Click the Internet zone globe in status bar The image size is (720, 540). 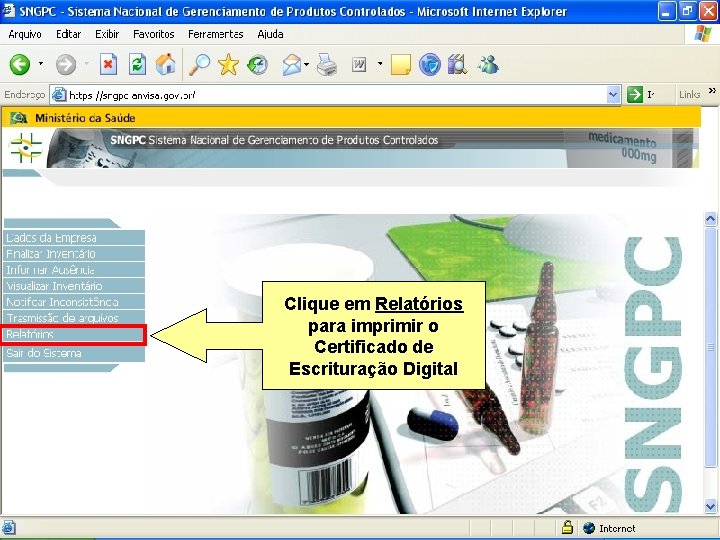point(589,528)
